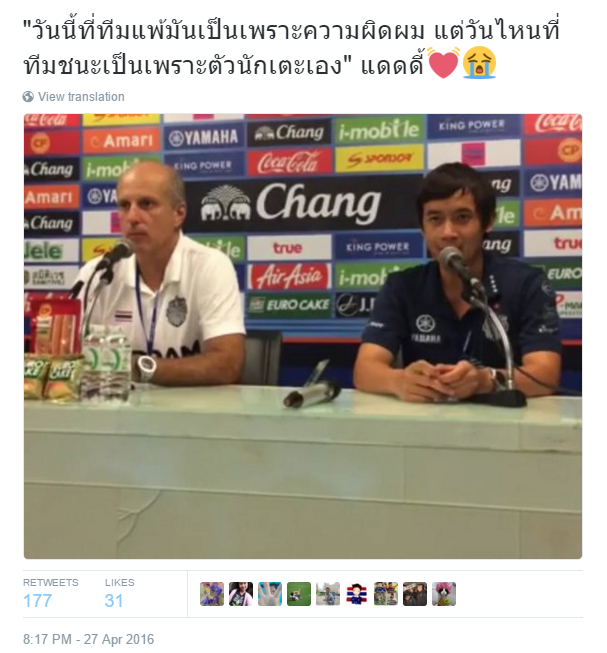Viewport: 607px width, 653px height.
Task: Select avatar of two people in dark jackets
Action: (415, 594)
